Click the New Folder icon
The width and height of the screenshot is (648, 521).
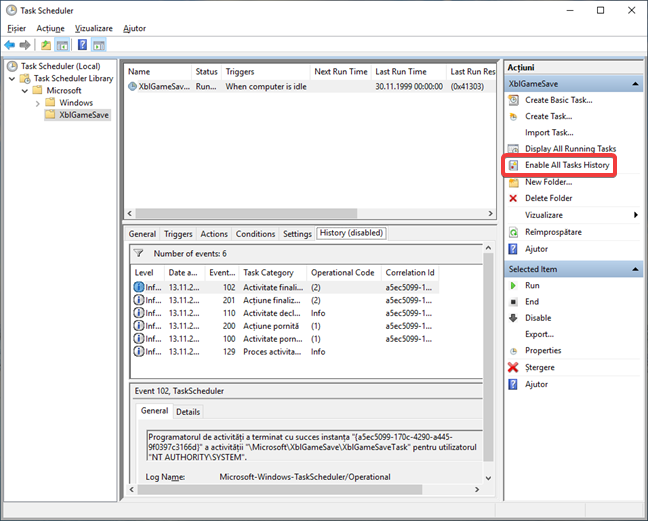tap(513, 182)
